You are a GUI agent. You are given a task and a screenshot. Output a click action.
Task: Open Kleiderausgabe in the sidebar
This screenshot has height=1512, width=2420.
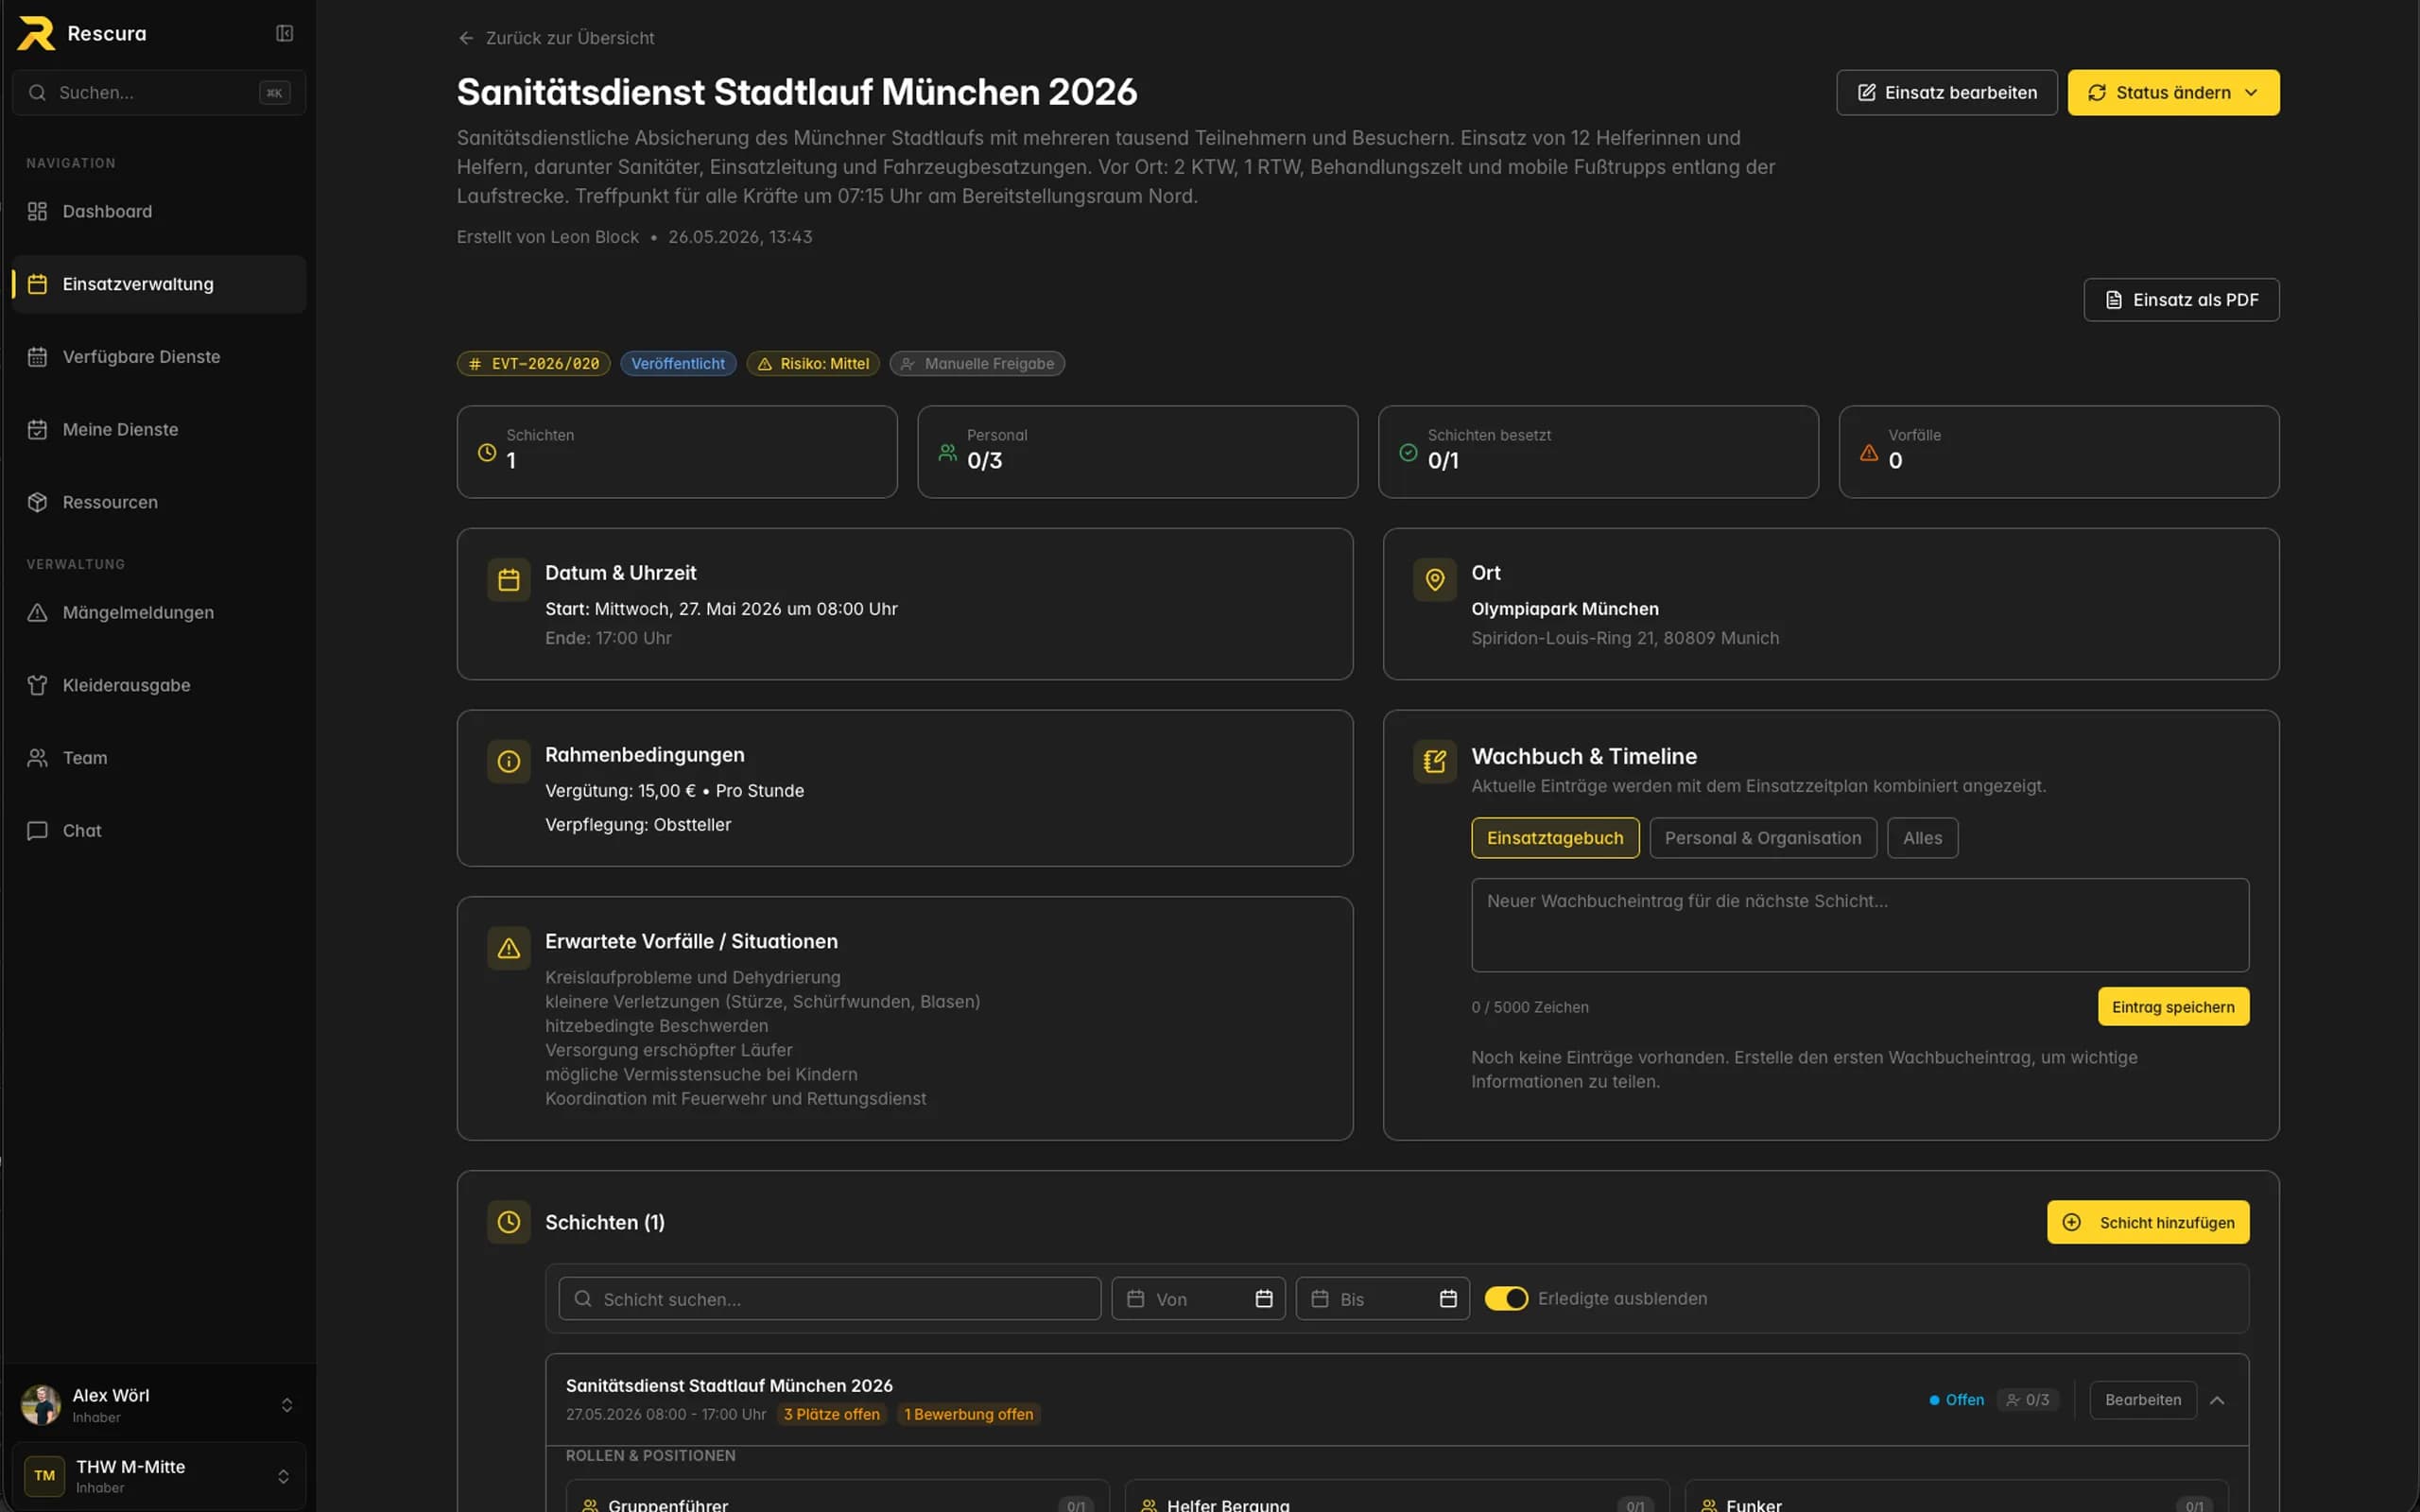(x=159, y=685)
